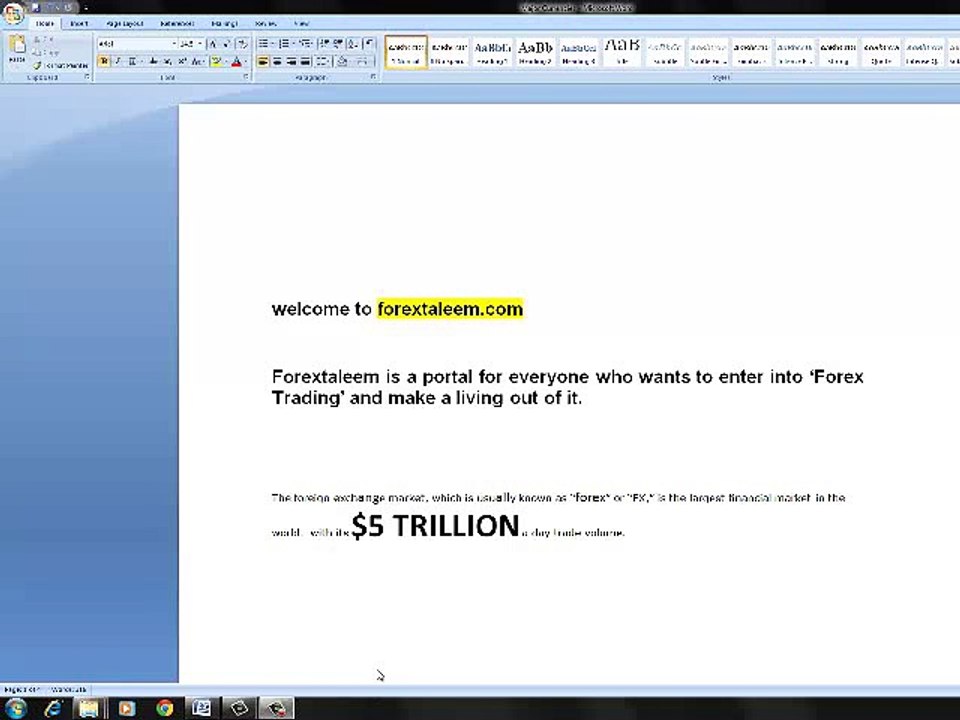Viewport: 960px width, 720px height.
Task: Open Google Chrome from the taskbar
Action: (x=164, y=708)
